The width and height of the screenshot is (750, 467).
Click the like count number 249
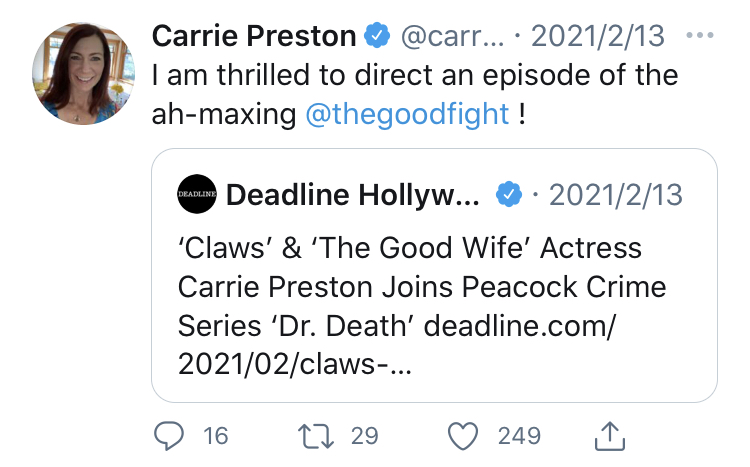pyautogui.click(x=519, y=436)
